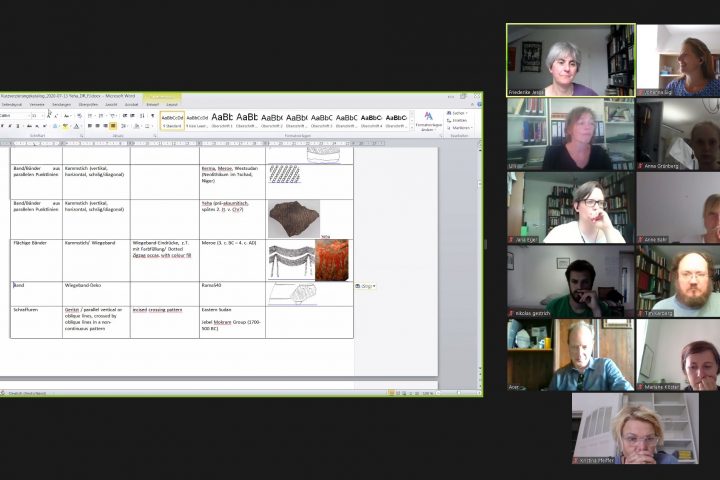This screenshot has width=720, height=480.
Task: Open the Verweise ribbon tab
Action: 37,105
